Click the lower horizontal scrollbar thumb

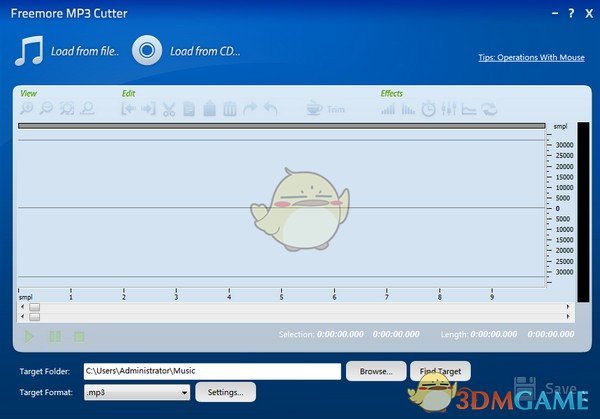[x=34, y=317]
